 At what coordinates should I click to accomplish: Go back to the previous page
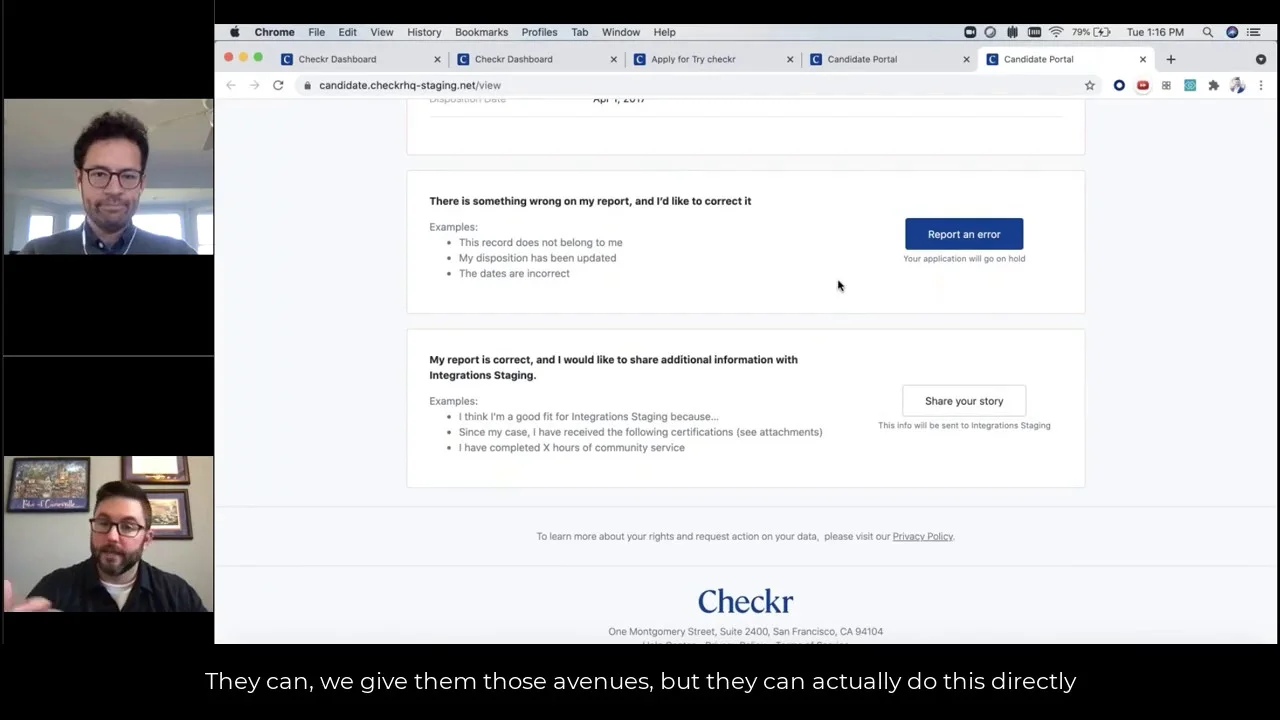coord(231,85)
